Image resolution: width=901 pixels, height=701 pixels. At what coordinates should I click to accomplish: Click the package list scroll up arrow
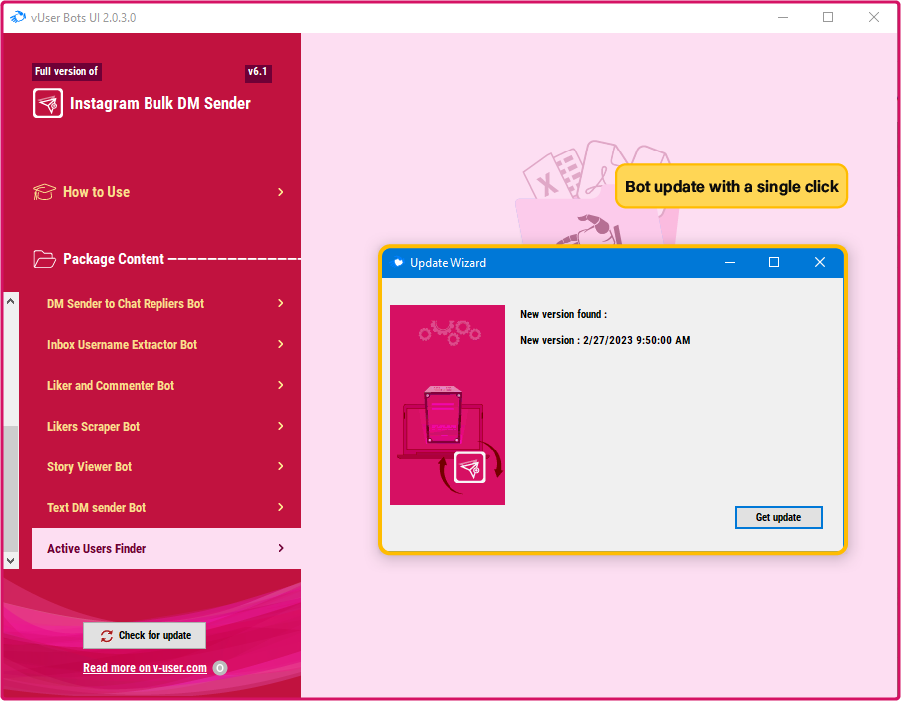pos(11,301)
